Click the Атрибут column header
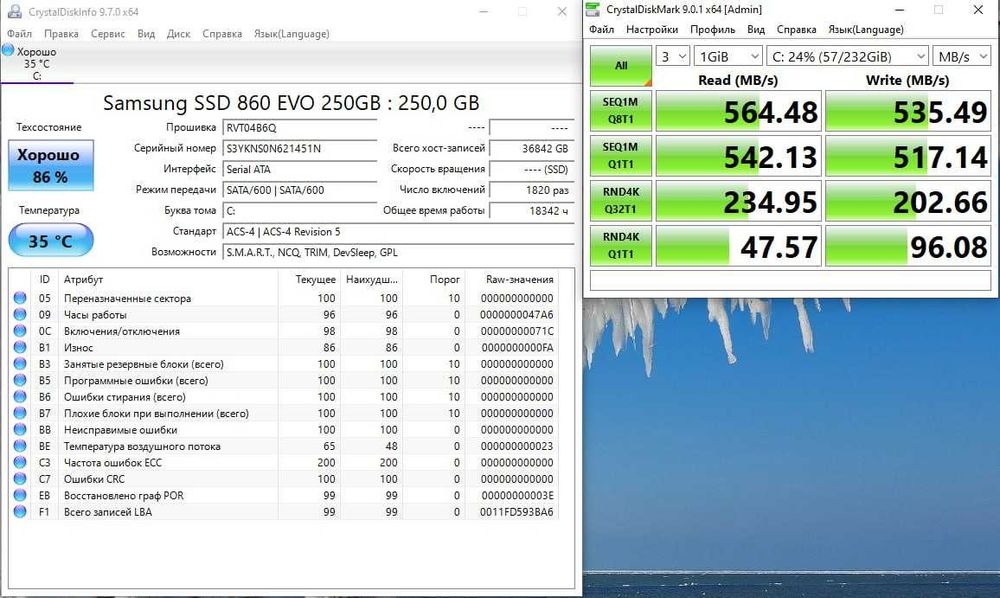 click(x=168, y=279)
